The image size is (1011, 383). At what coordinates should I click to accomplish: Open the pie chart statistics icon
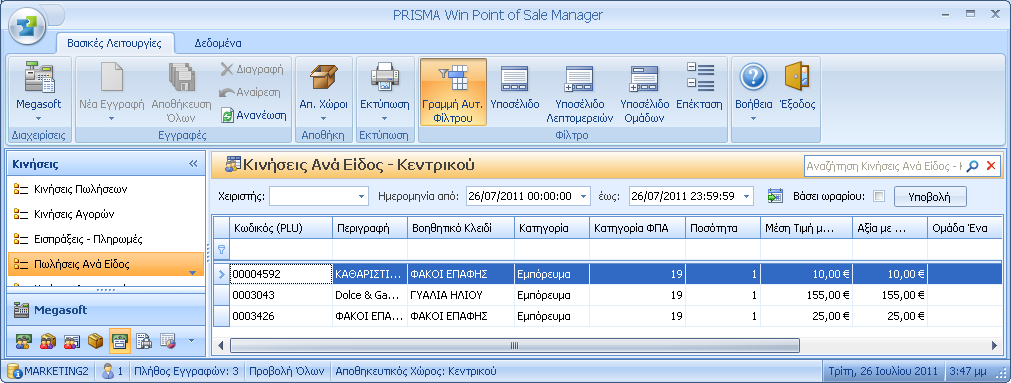coord(168,341)
